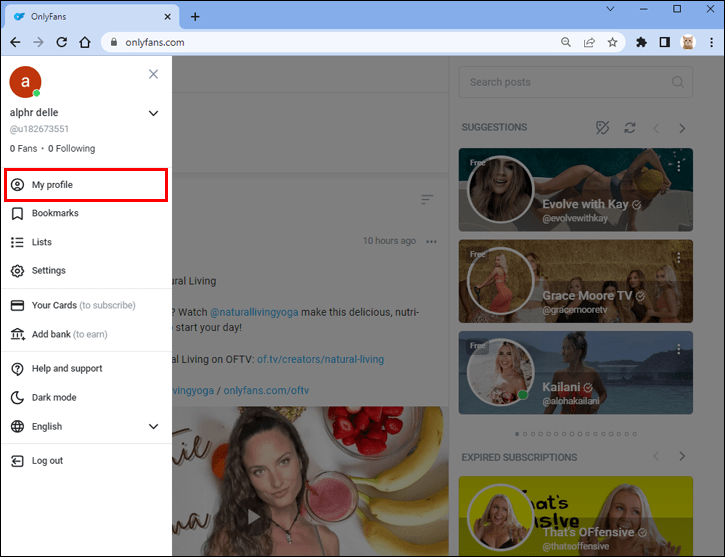The height and width of the screenshot is (557, 725).
Task: Reload the page
Action: 61,43
